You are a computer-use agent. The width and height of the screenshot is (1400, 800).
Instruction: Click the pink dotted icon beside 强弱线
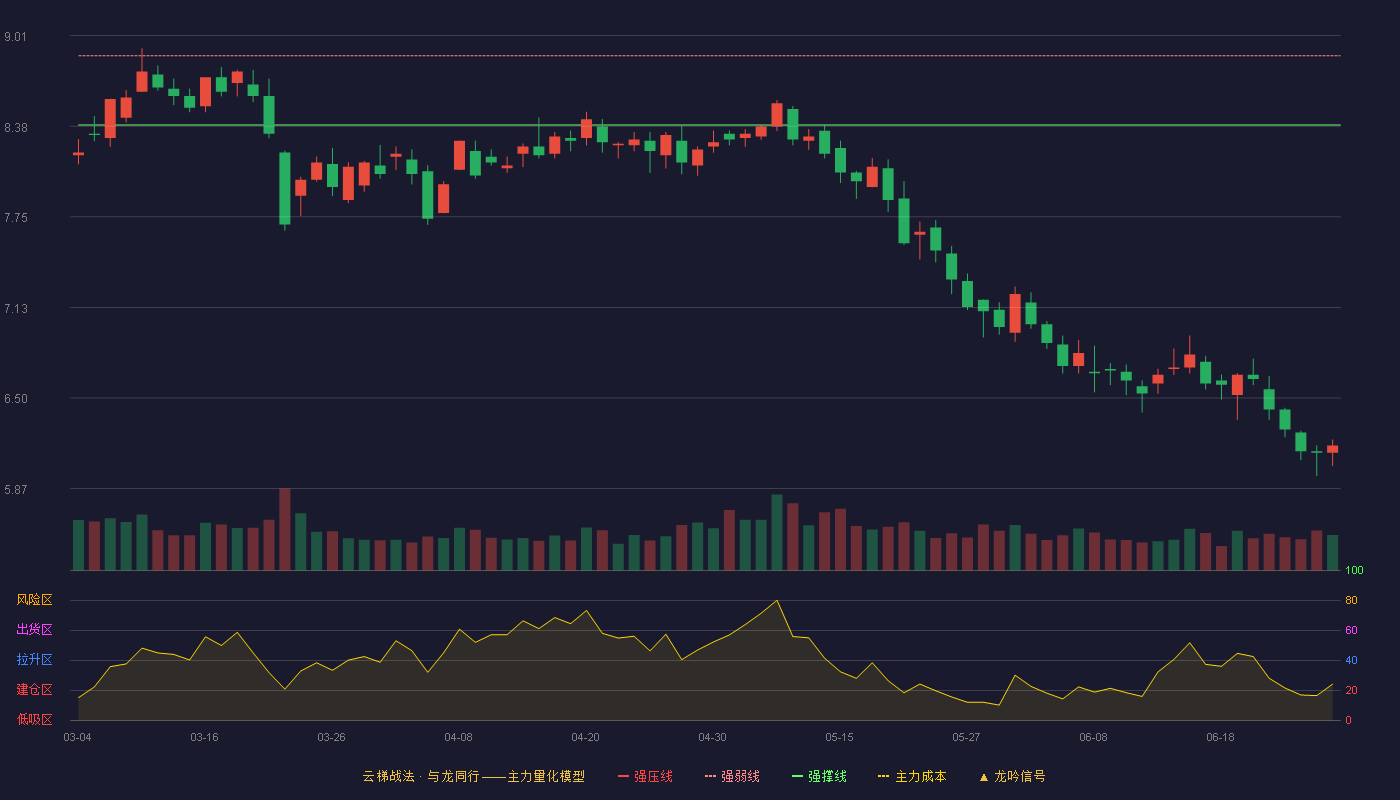[710, 776]
